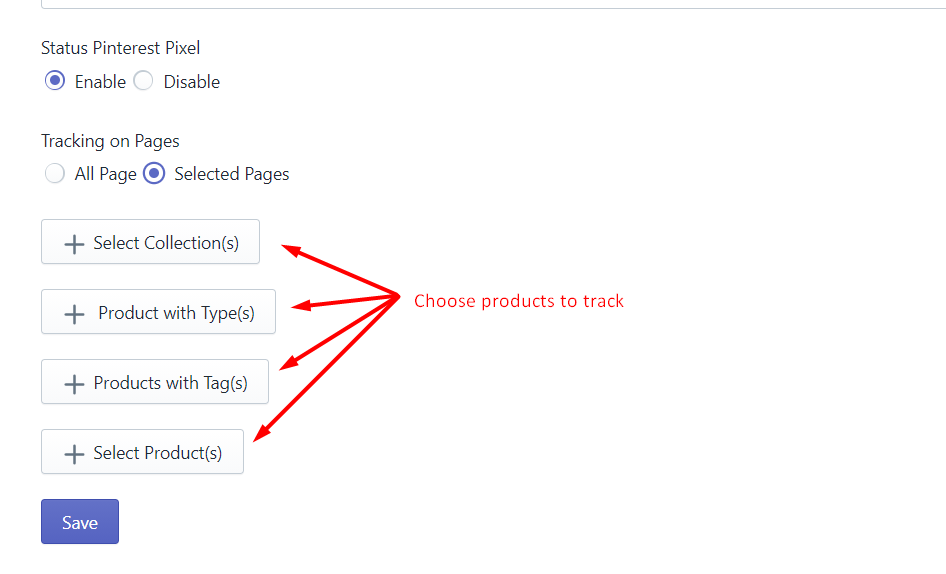The image size is (946, 574).
Task: Click the red Choose products to track note
Action: pyautogui.click(x=519, y=301)
